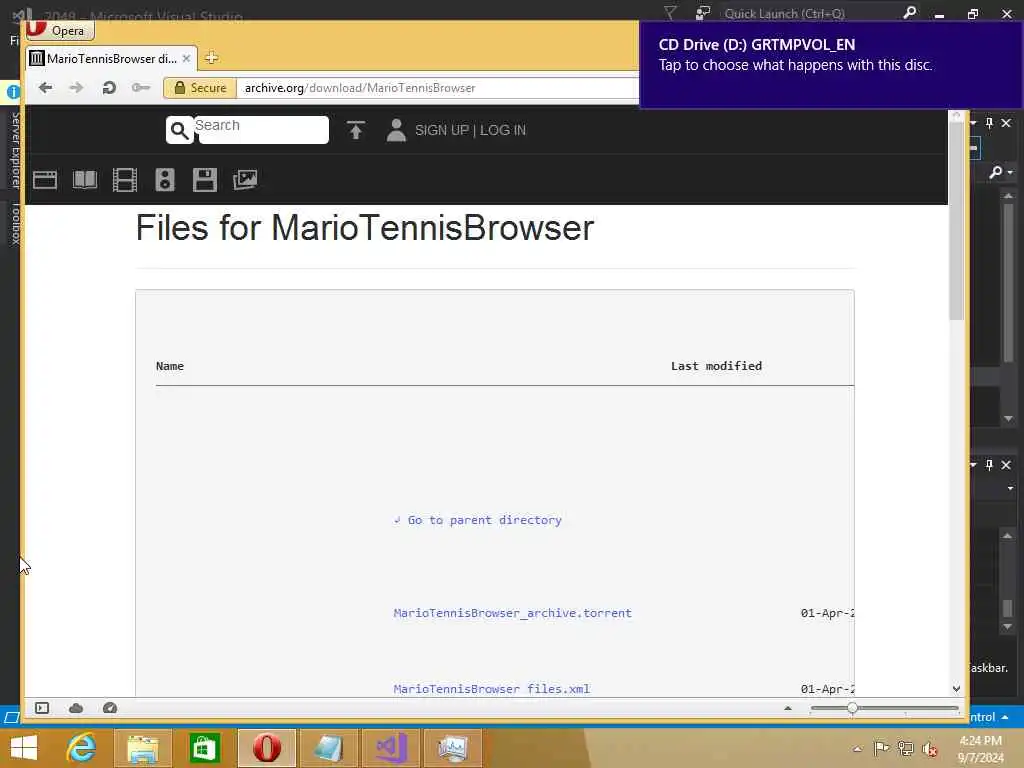Click the Opera page scroll-down arrow
Viewport: 1024px width, 768px height.
tap(957, 688)
